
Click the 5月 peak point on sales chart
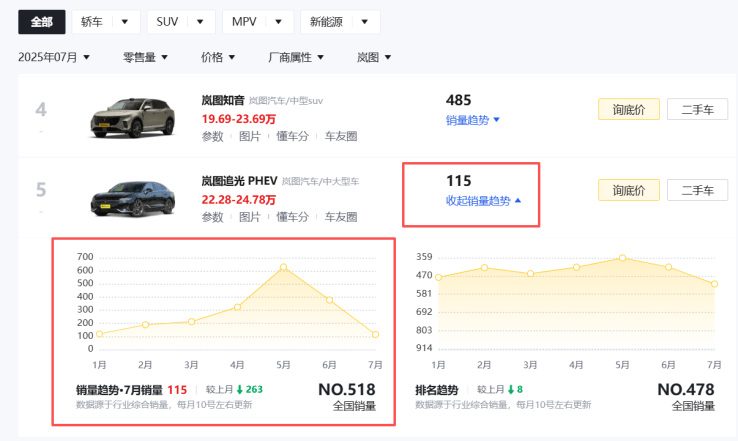coord(283,267)
